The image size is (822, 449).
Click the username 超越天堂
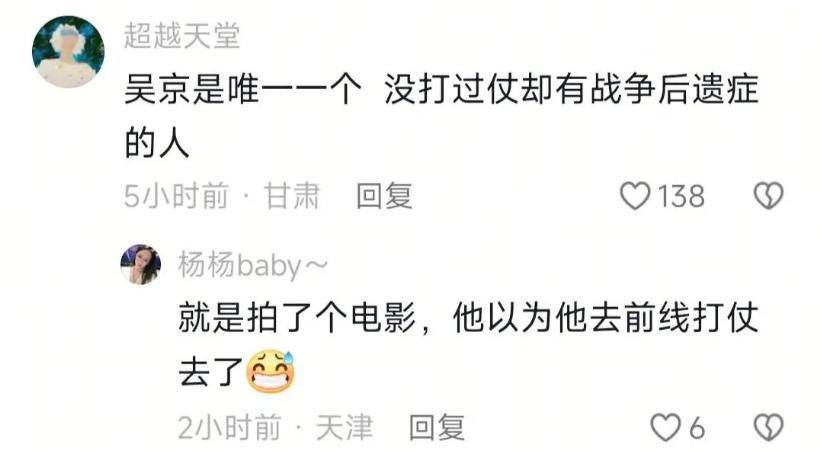coord(182,37)
